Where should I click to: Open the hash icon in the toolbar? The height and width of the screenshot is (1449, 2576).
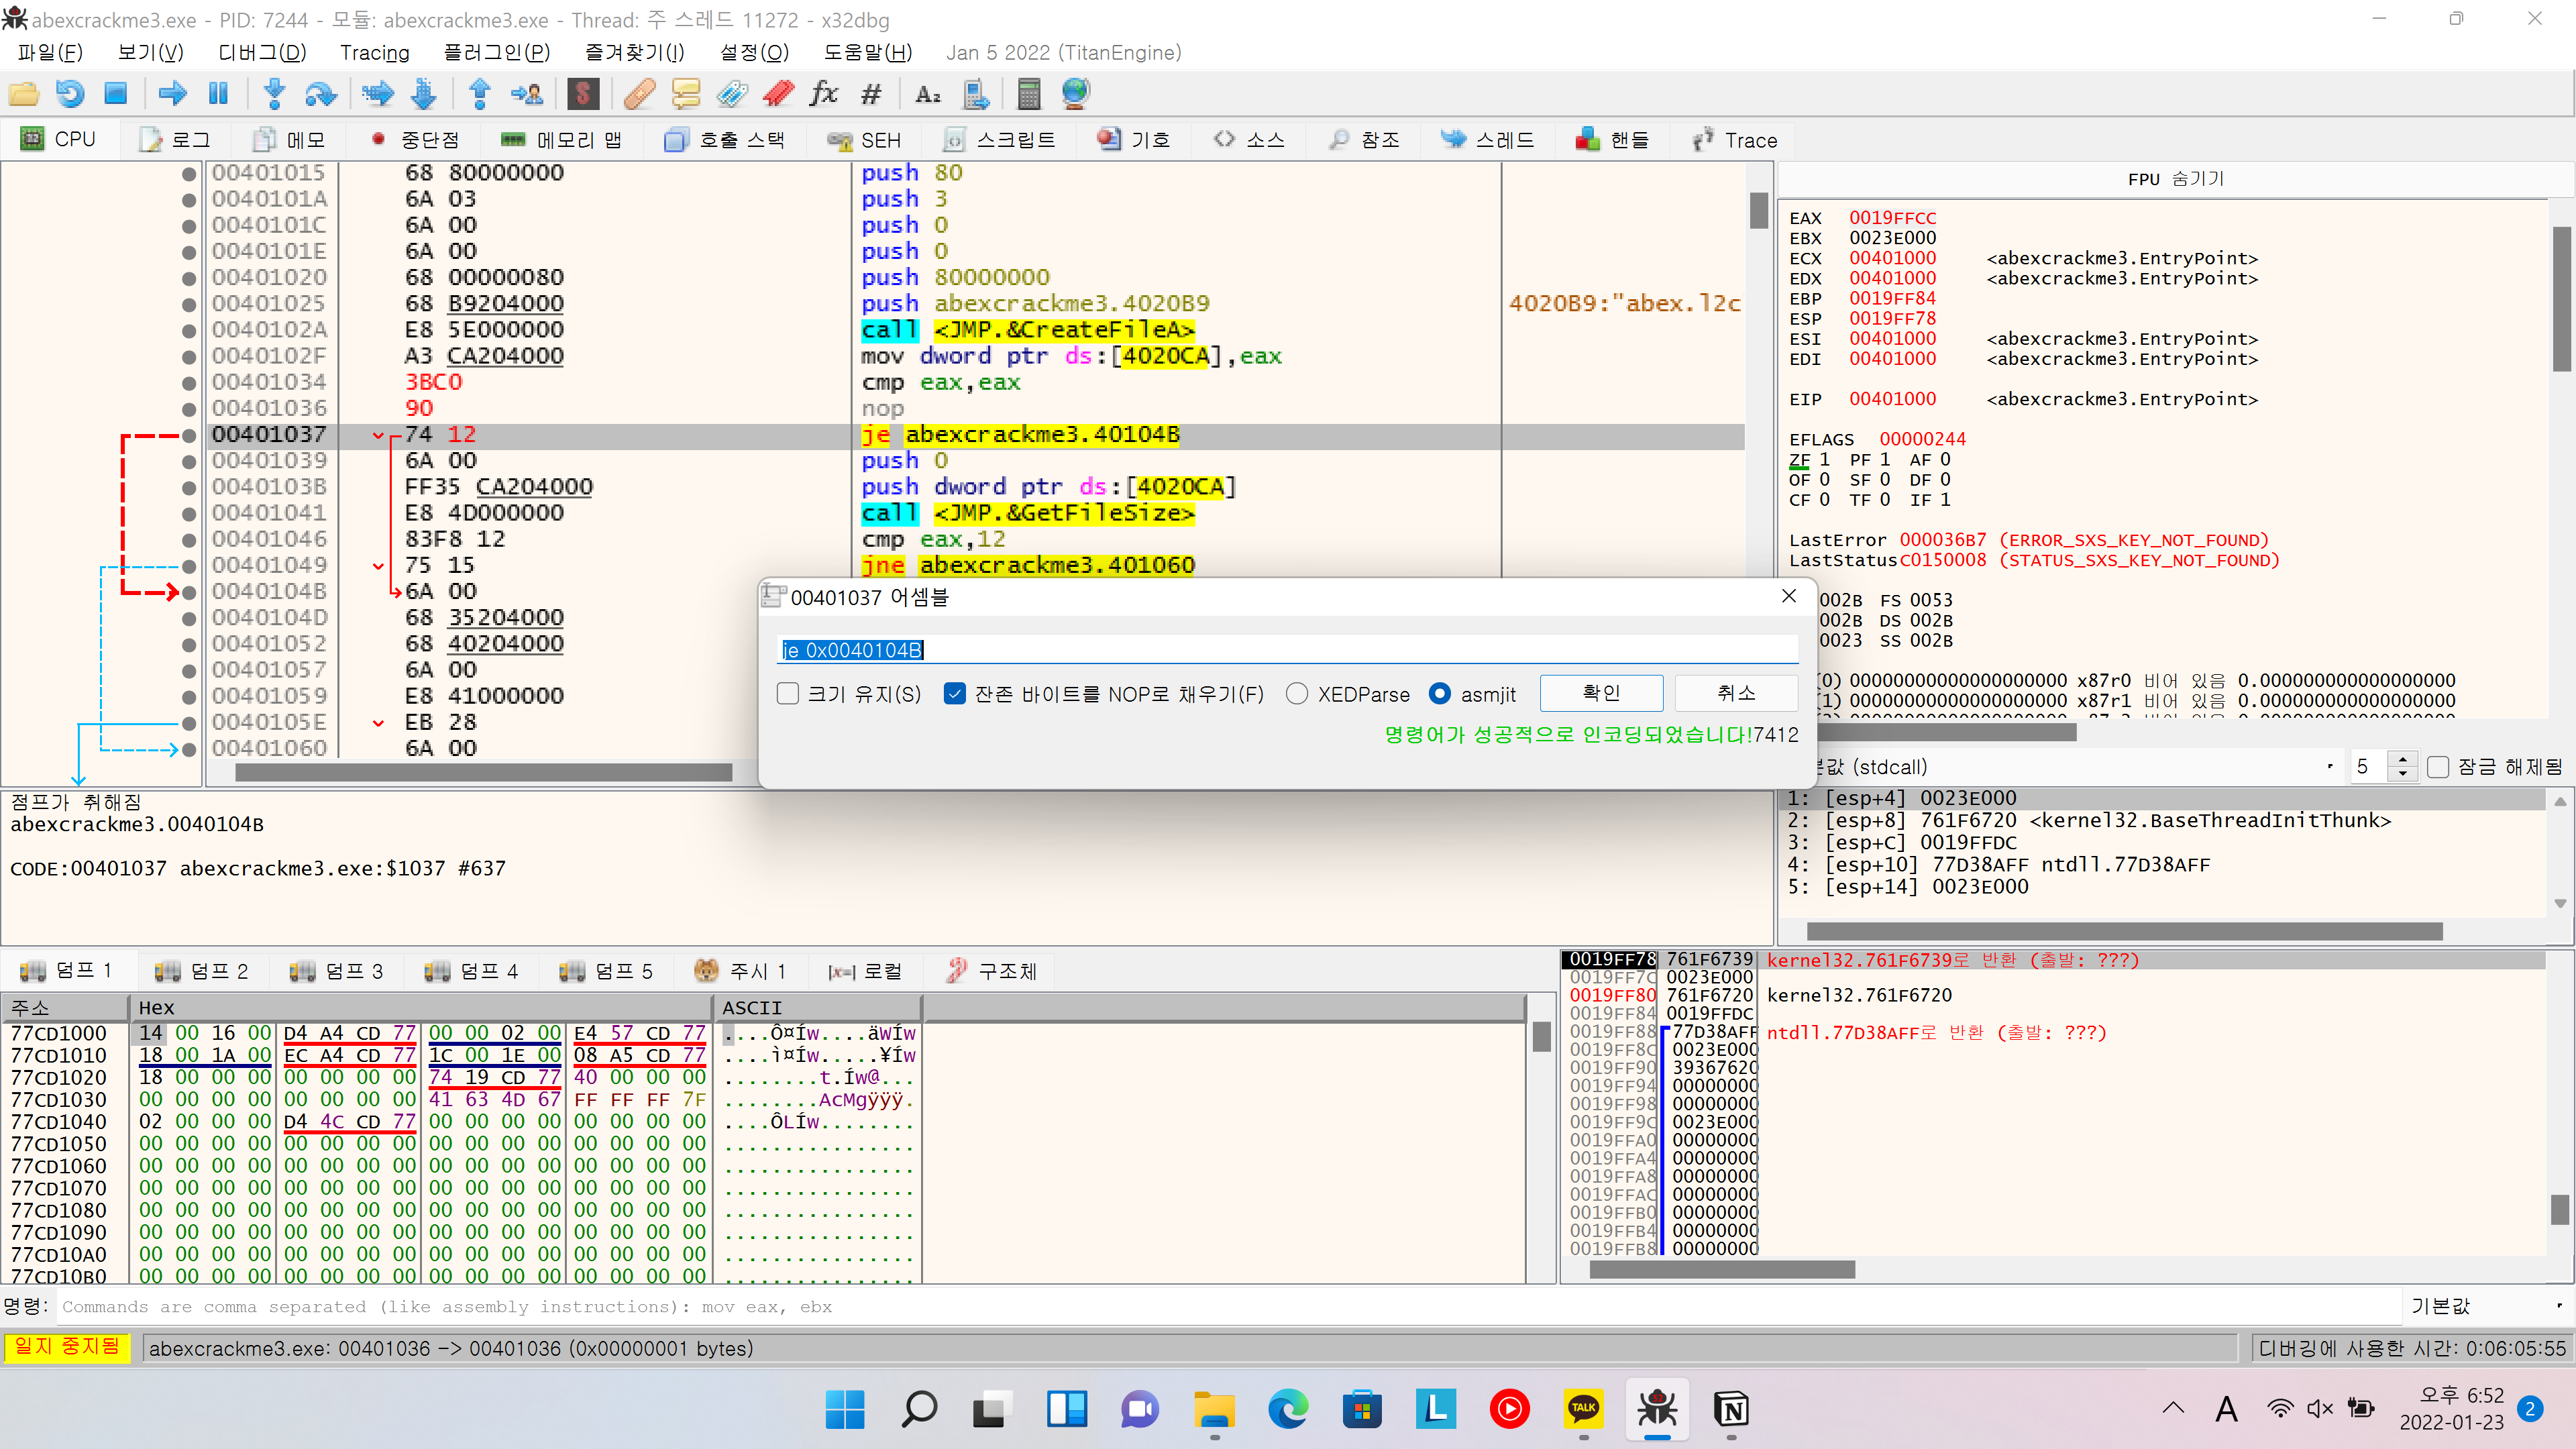point(871,95)
